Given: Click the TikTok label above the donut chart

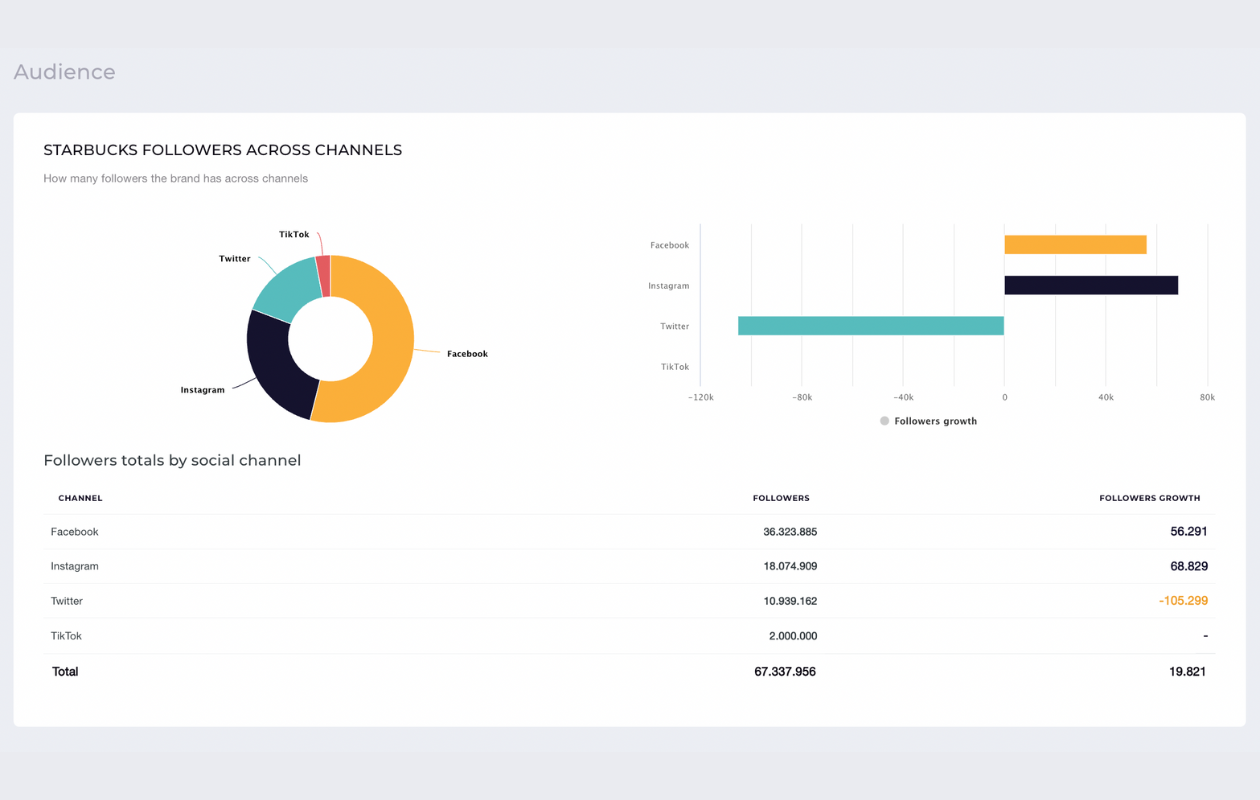Looking at the screenshot, I should [294, 234].
